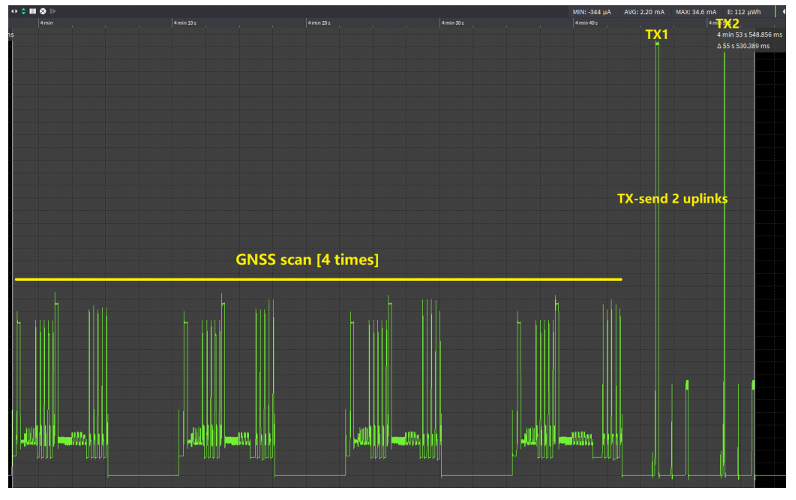Image resolution: width=796 pixels, height=500 pixels.
Task: Click the horizontal zoom fit arrows icon
Action: [14, 11]
